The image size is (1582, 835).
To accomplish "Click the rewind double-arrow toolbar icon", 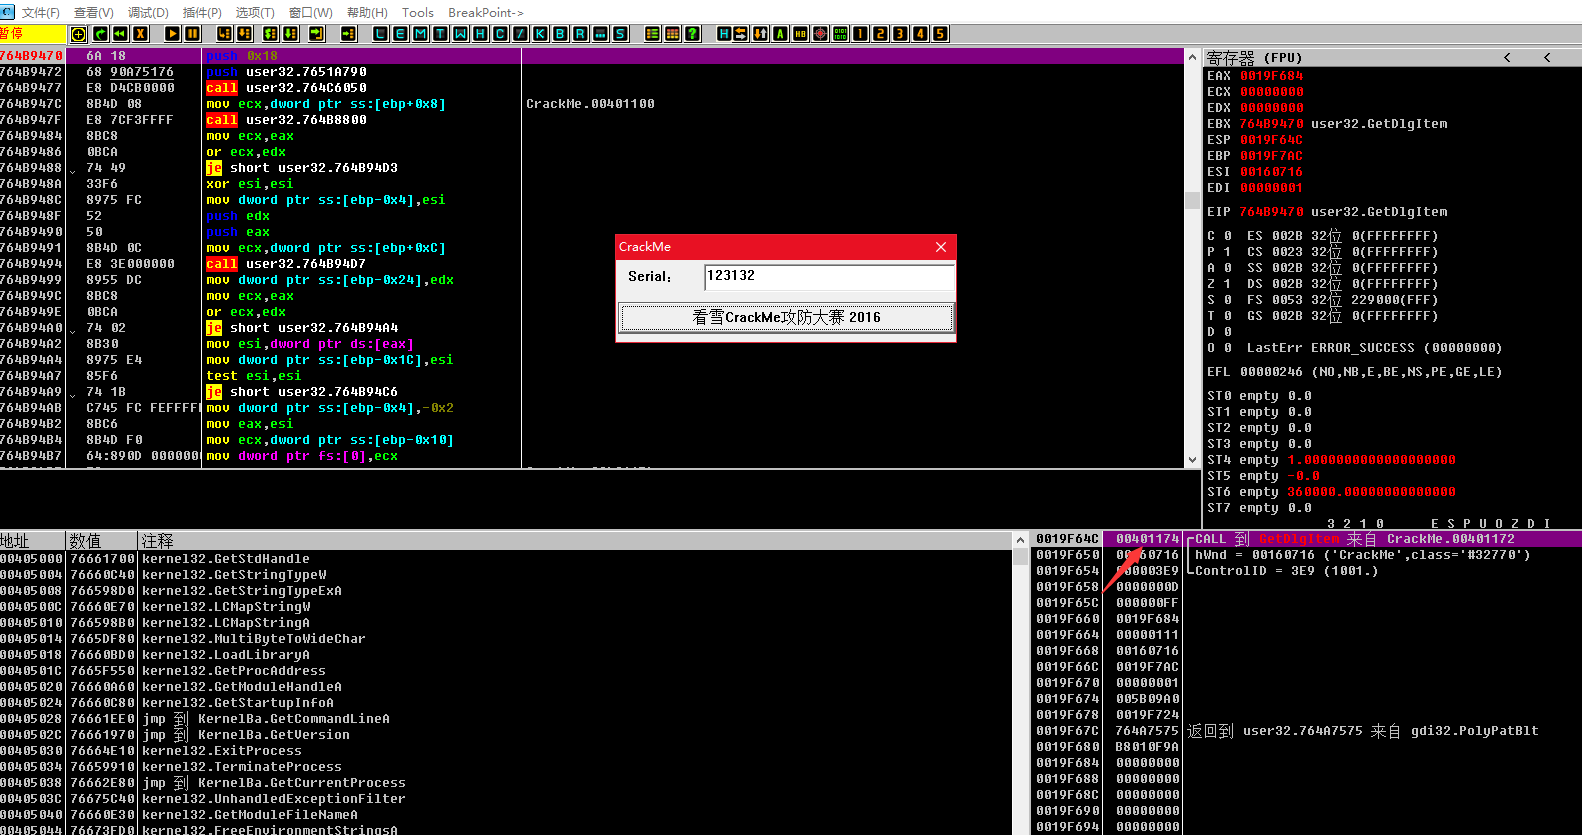I will tap(120, 34).
